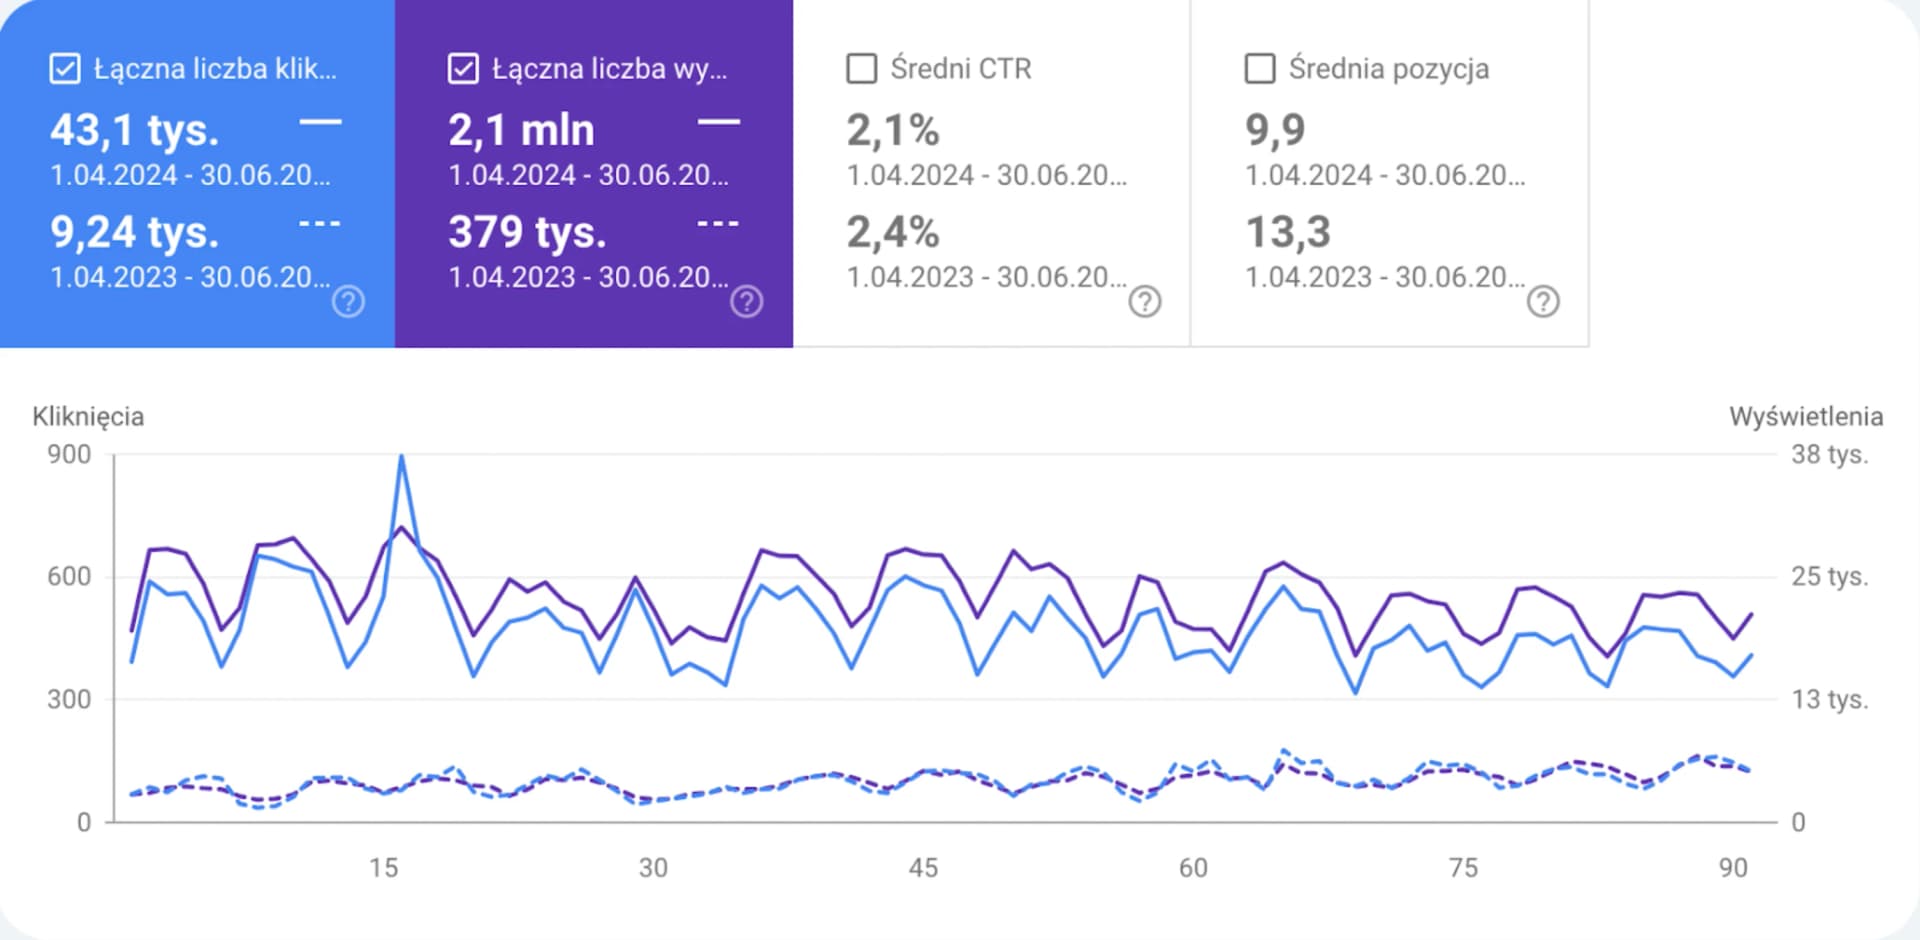Open help icon in total clicks card
The height and width of the screenshot is (940, 1920).
348,301
